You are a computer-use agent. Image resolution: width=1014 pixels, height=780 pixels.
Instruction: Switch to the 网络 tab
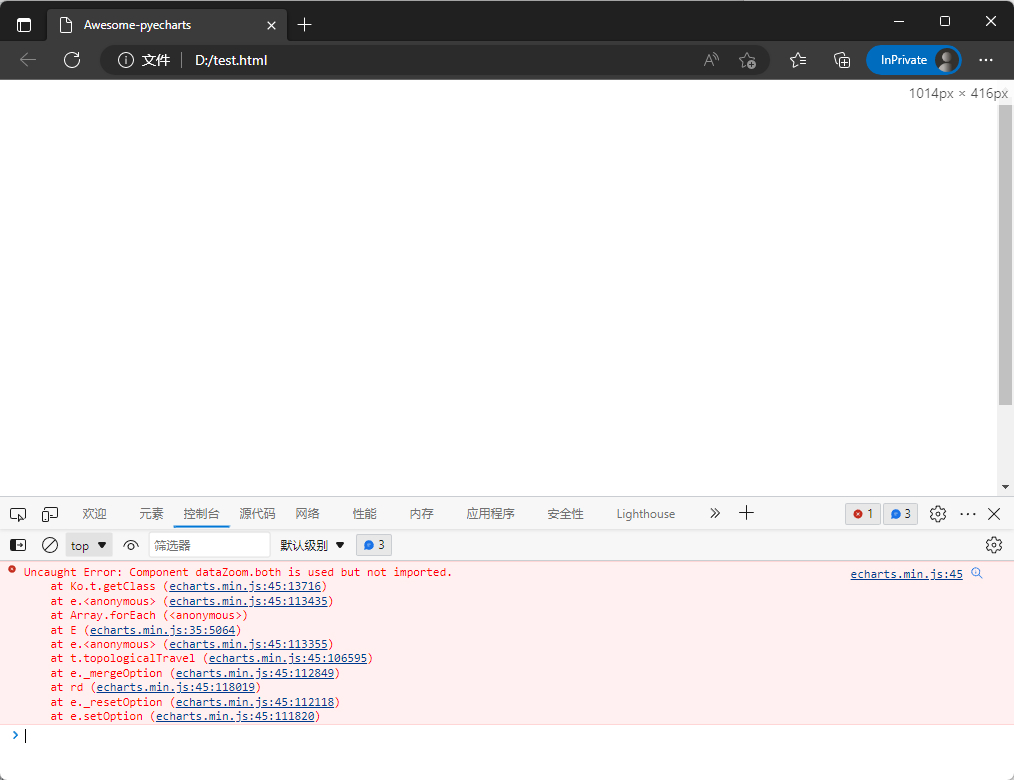(308, 513)
